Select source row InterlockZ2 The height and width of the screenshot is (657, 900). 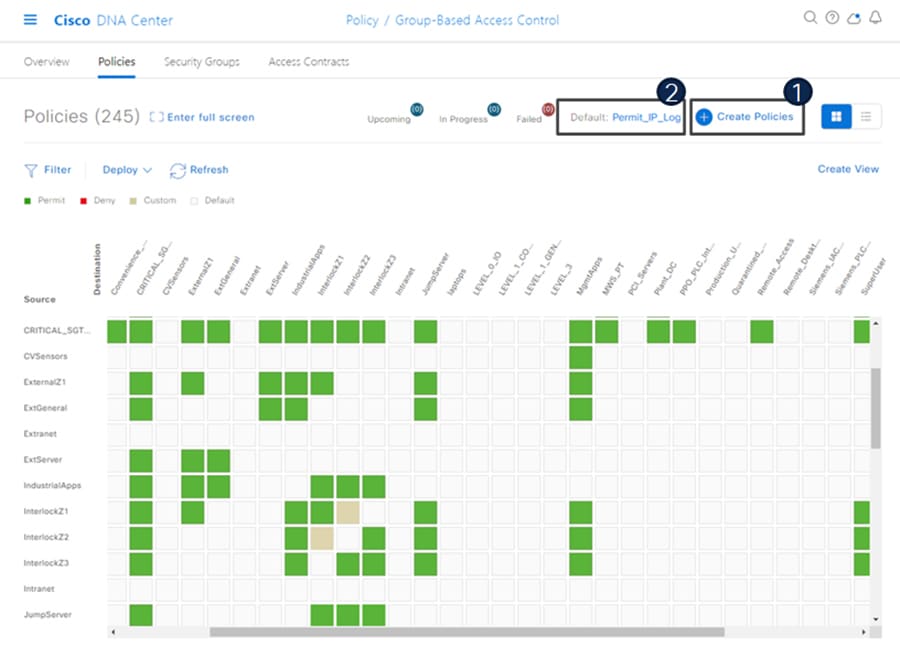46,537
